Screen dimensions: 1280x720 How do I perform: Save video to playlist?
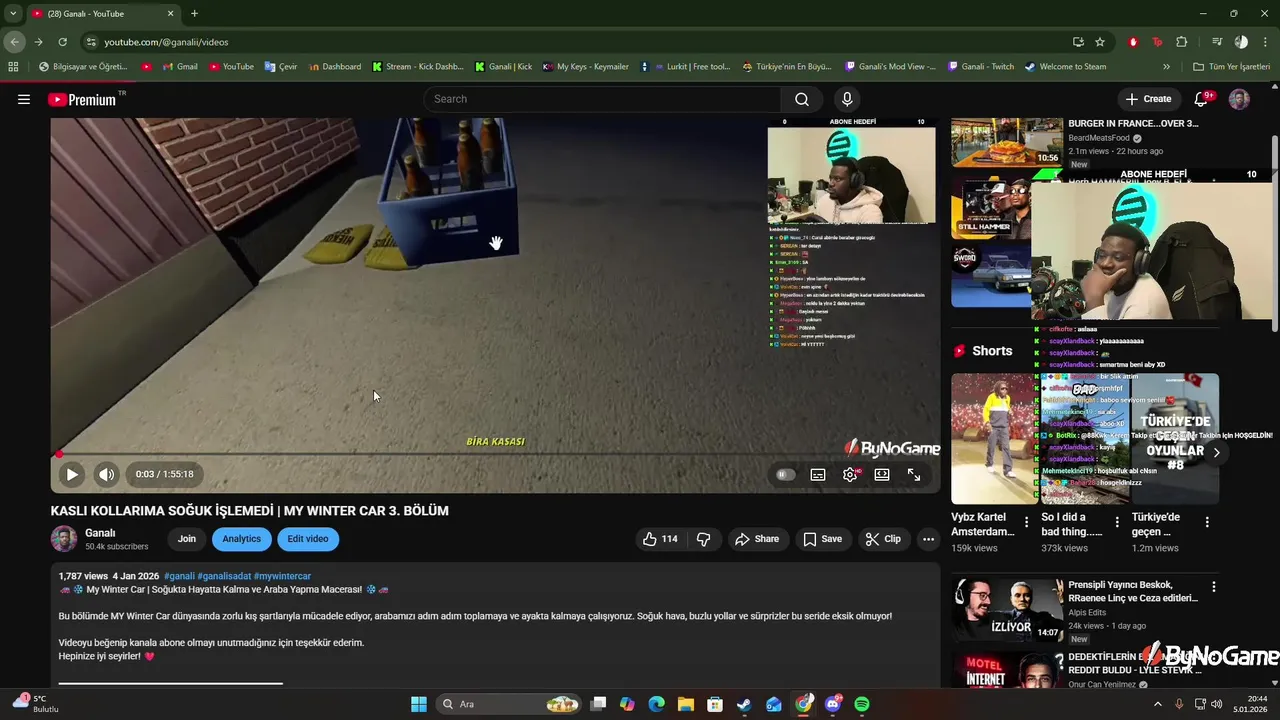822,539
